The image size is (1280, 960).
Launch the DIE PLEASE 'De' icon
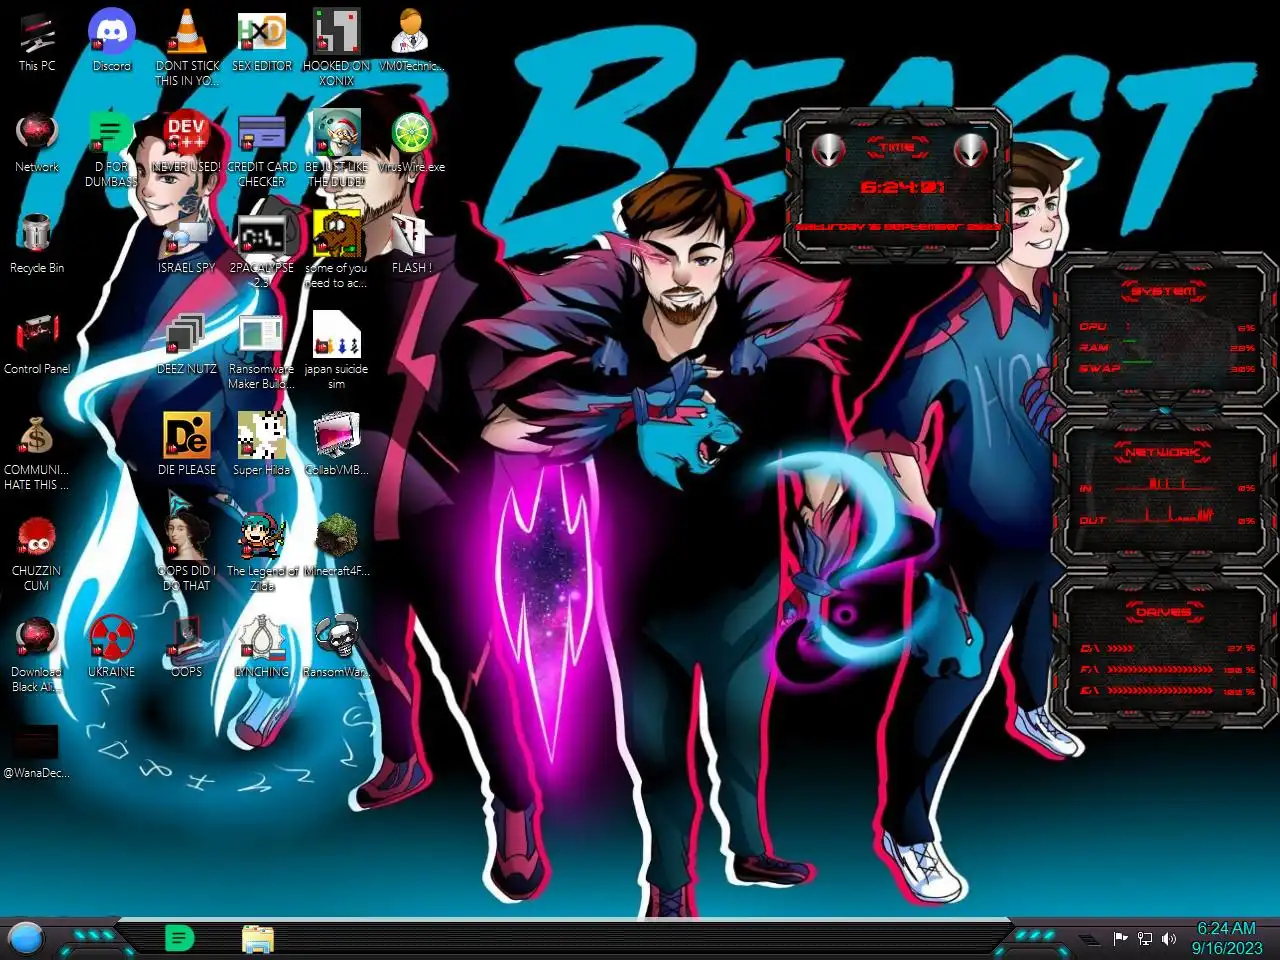187,446
